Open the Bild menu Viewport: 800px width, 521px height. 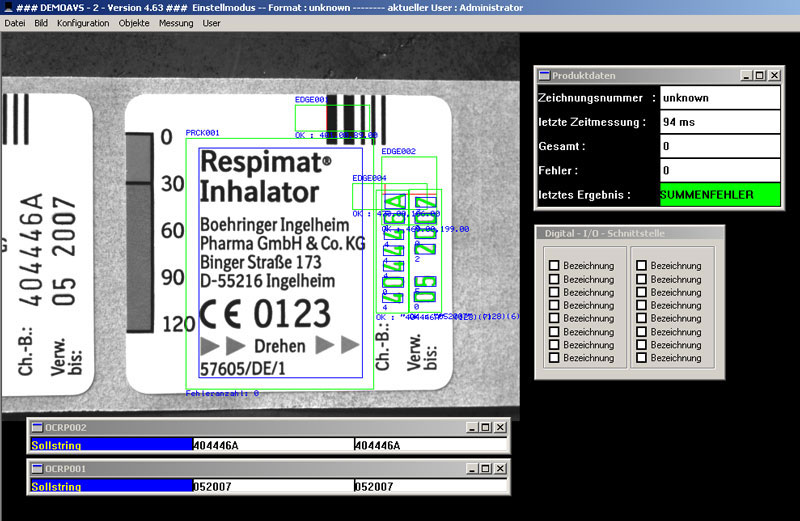click(41, 23)
